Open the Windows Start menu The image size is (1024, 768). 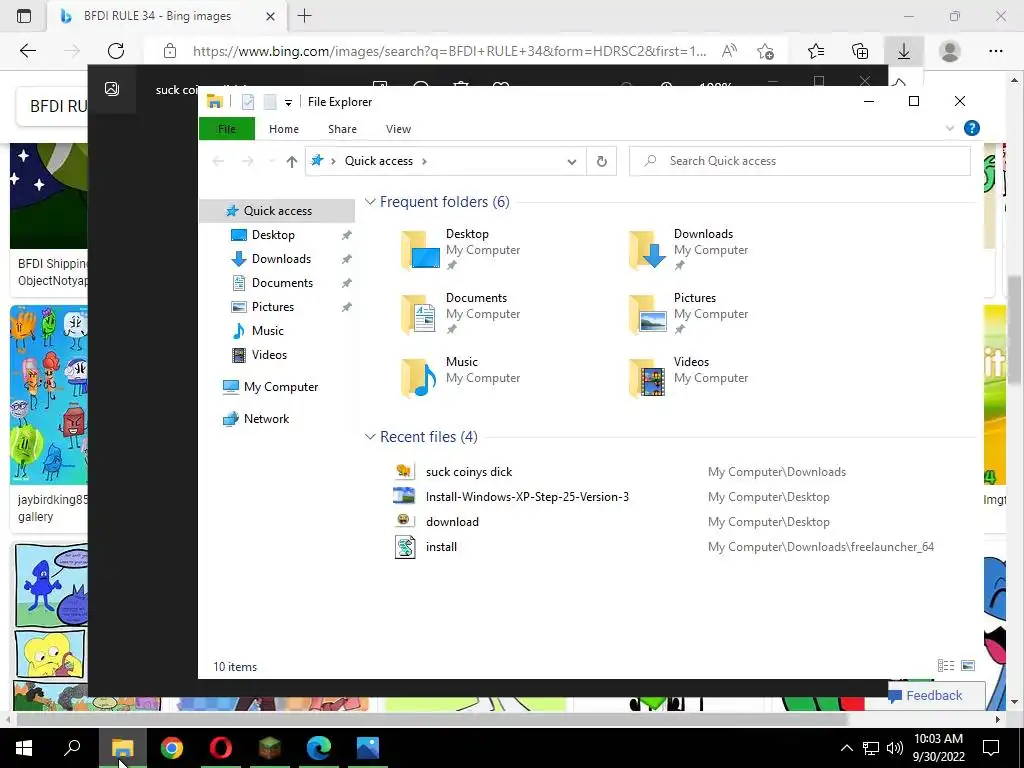(x=24, y=748)
